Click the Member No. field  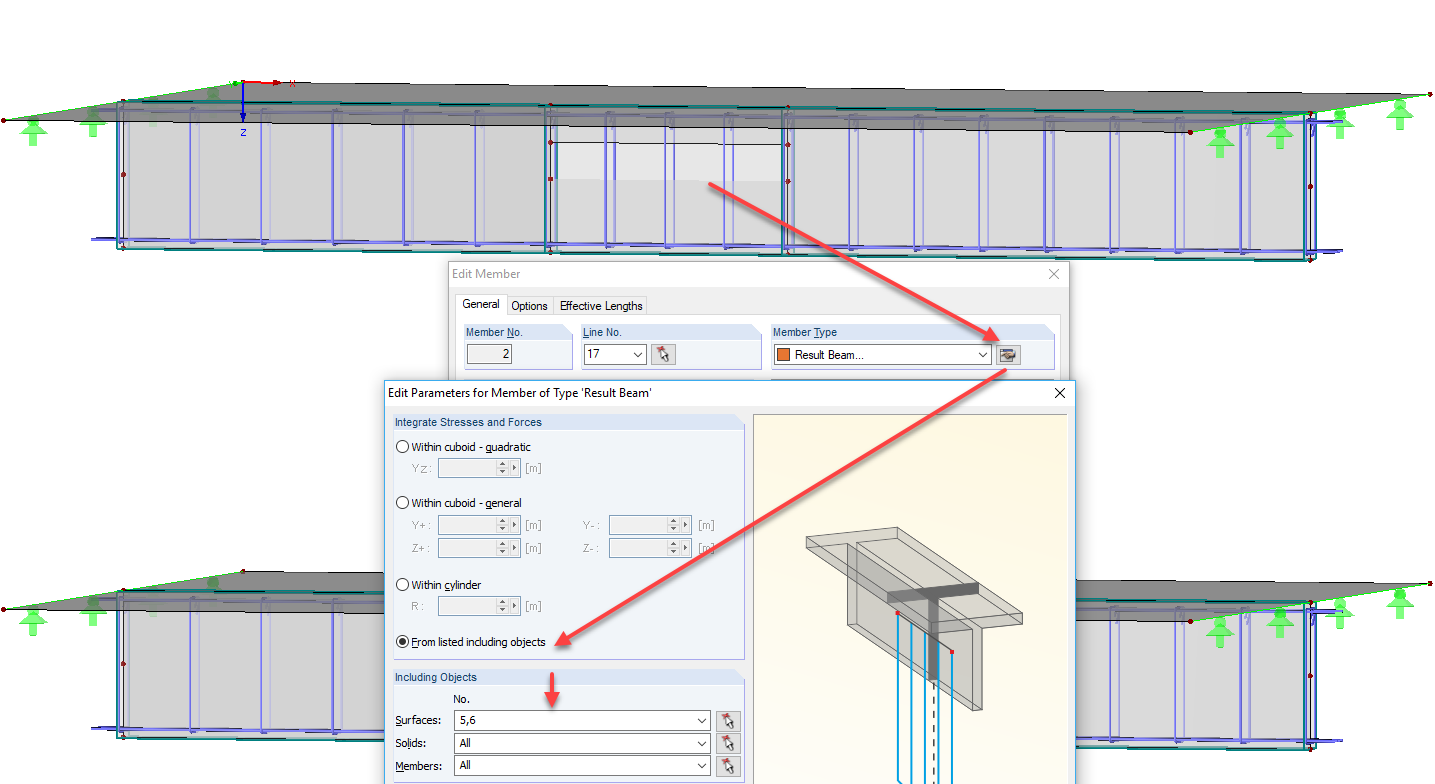click(489, 354)
